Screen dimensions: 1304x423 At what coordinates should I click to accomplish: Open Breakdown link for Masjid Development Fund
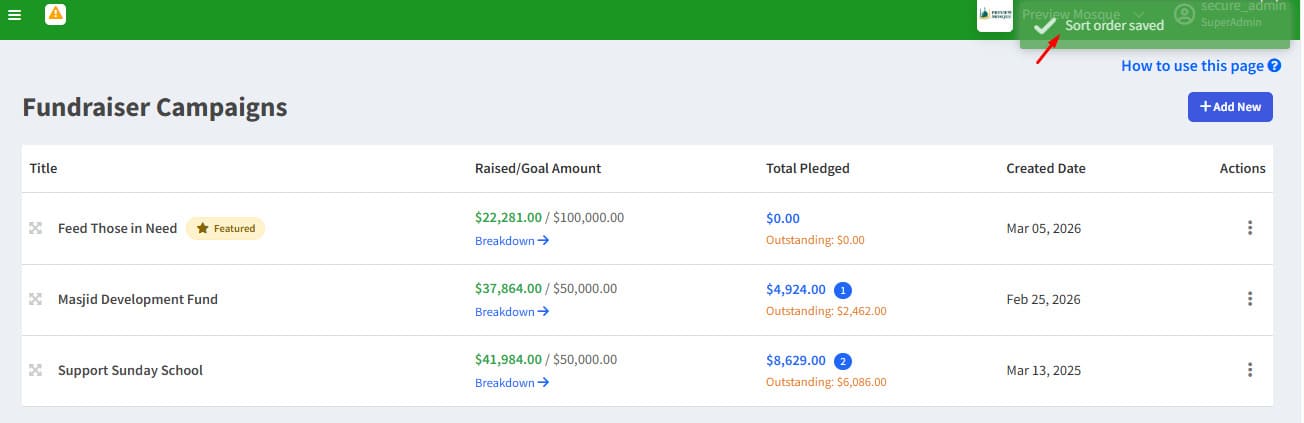512,311
